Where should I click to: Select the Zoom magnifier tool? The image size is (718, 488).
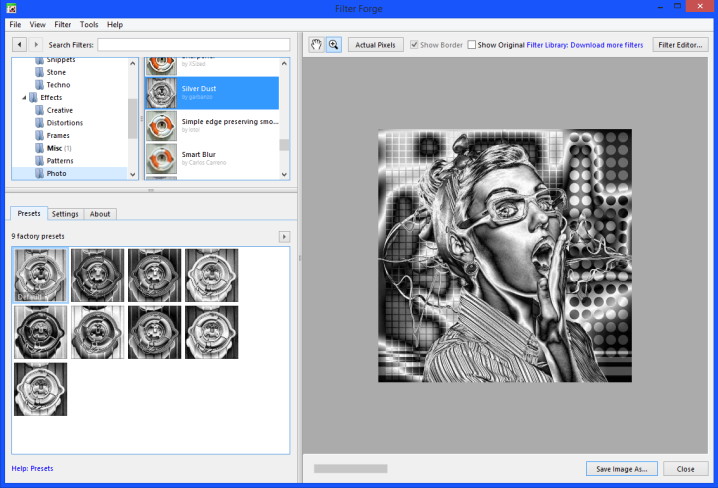[x=334, y=45]
